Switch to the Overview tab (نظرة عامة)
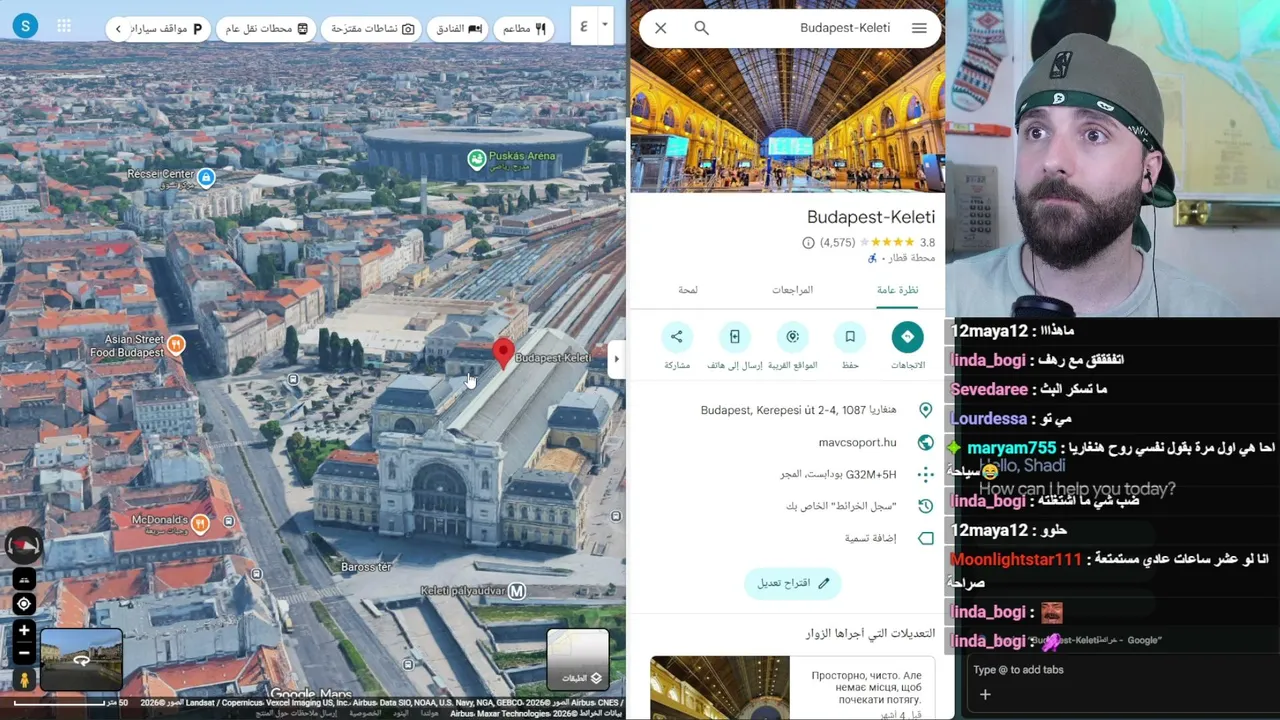Screen dimensions: 1280x720 [x=897, y=290]
